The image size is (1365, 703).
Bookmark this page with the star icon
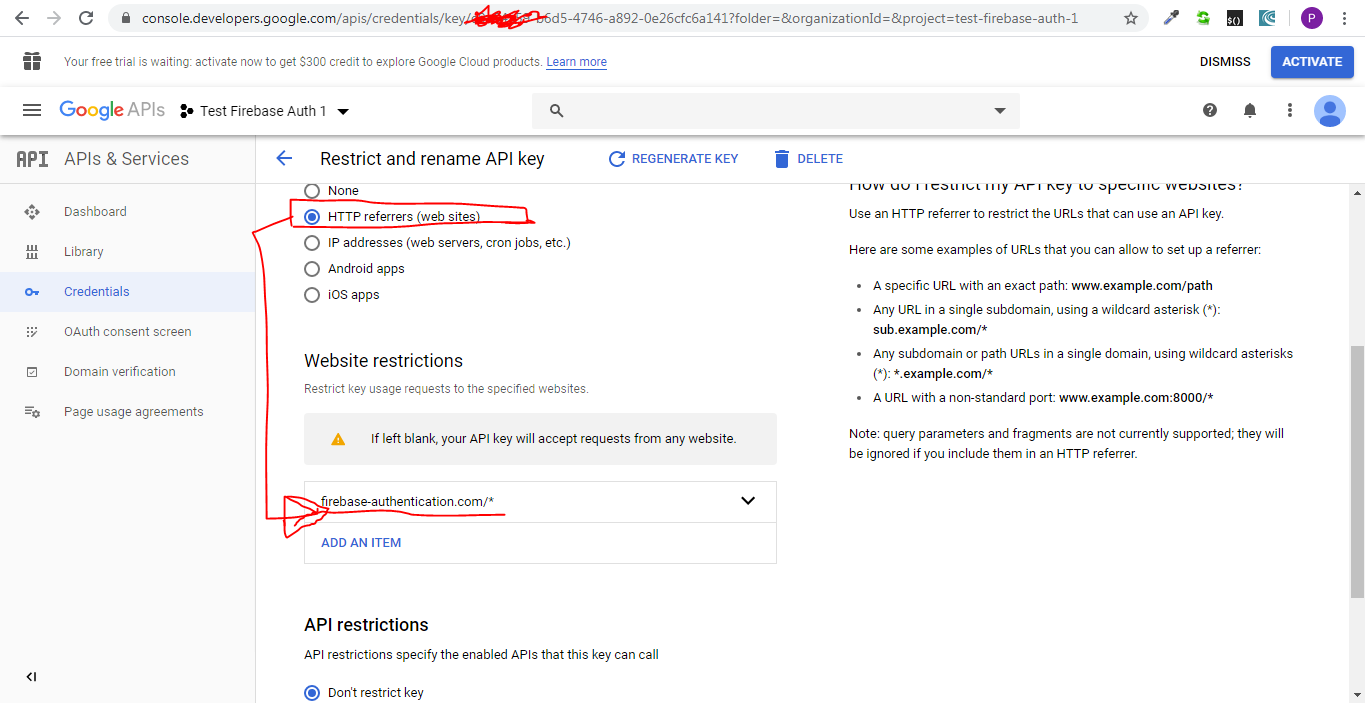(x=1131, y=18)
